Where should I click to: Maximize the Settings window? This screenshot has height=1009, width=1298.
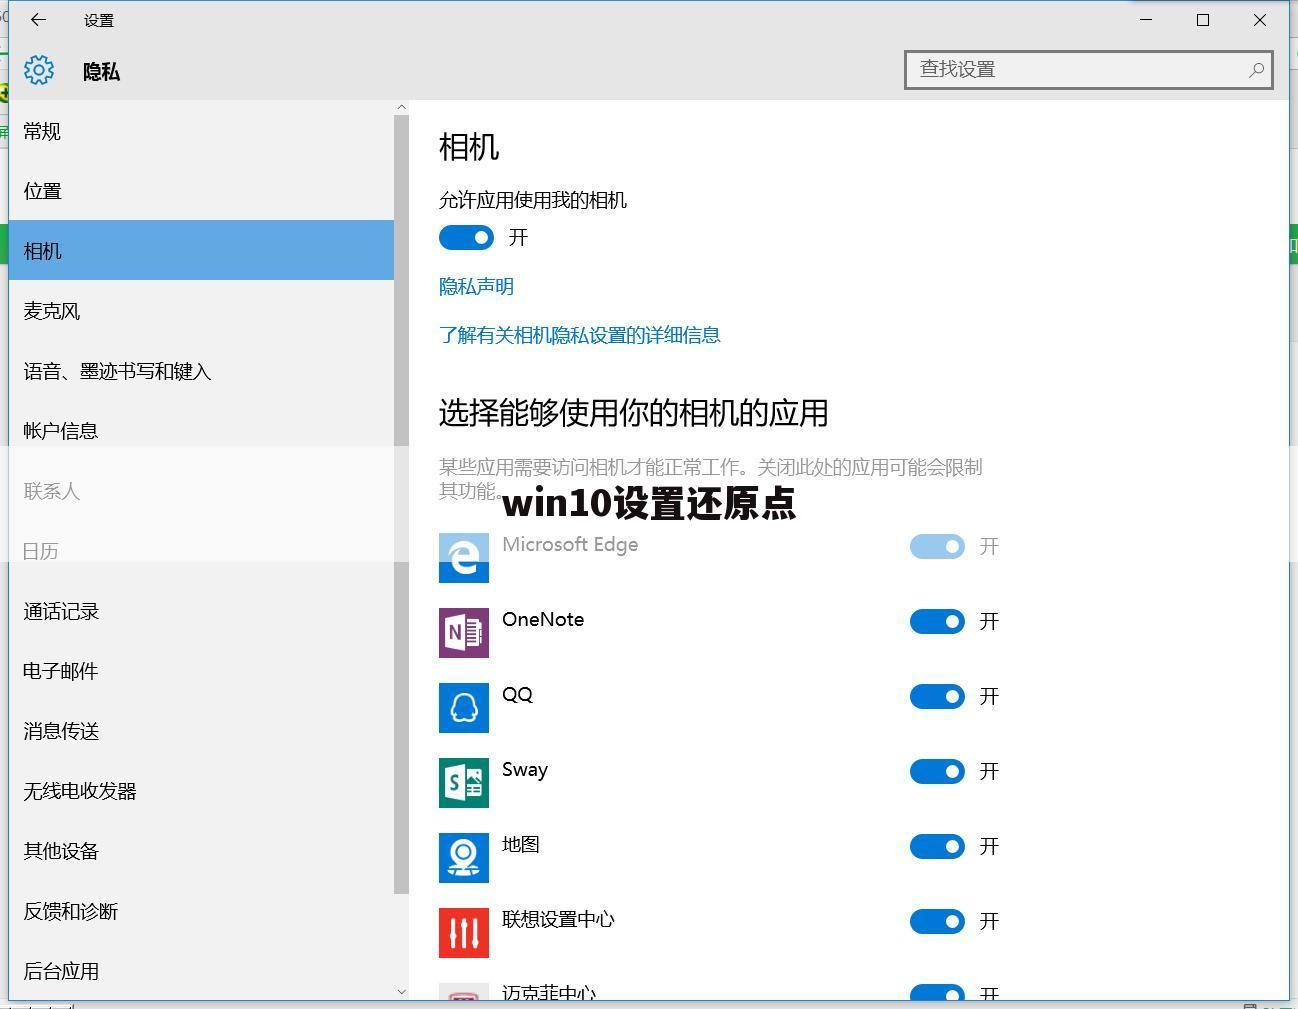tap(1203, 20)
